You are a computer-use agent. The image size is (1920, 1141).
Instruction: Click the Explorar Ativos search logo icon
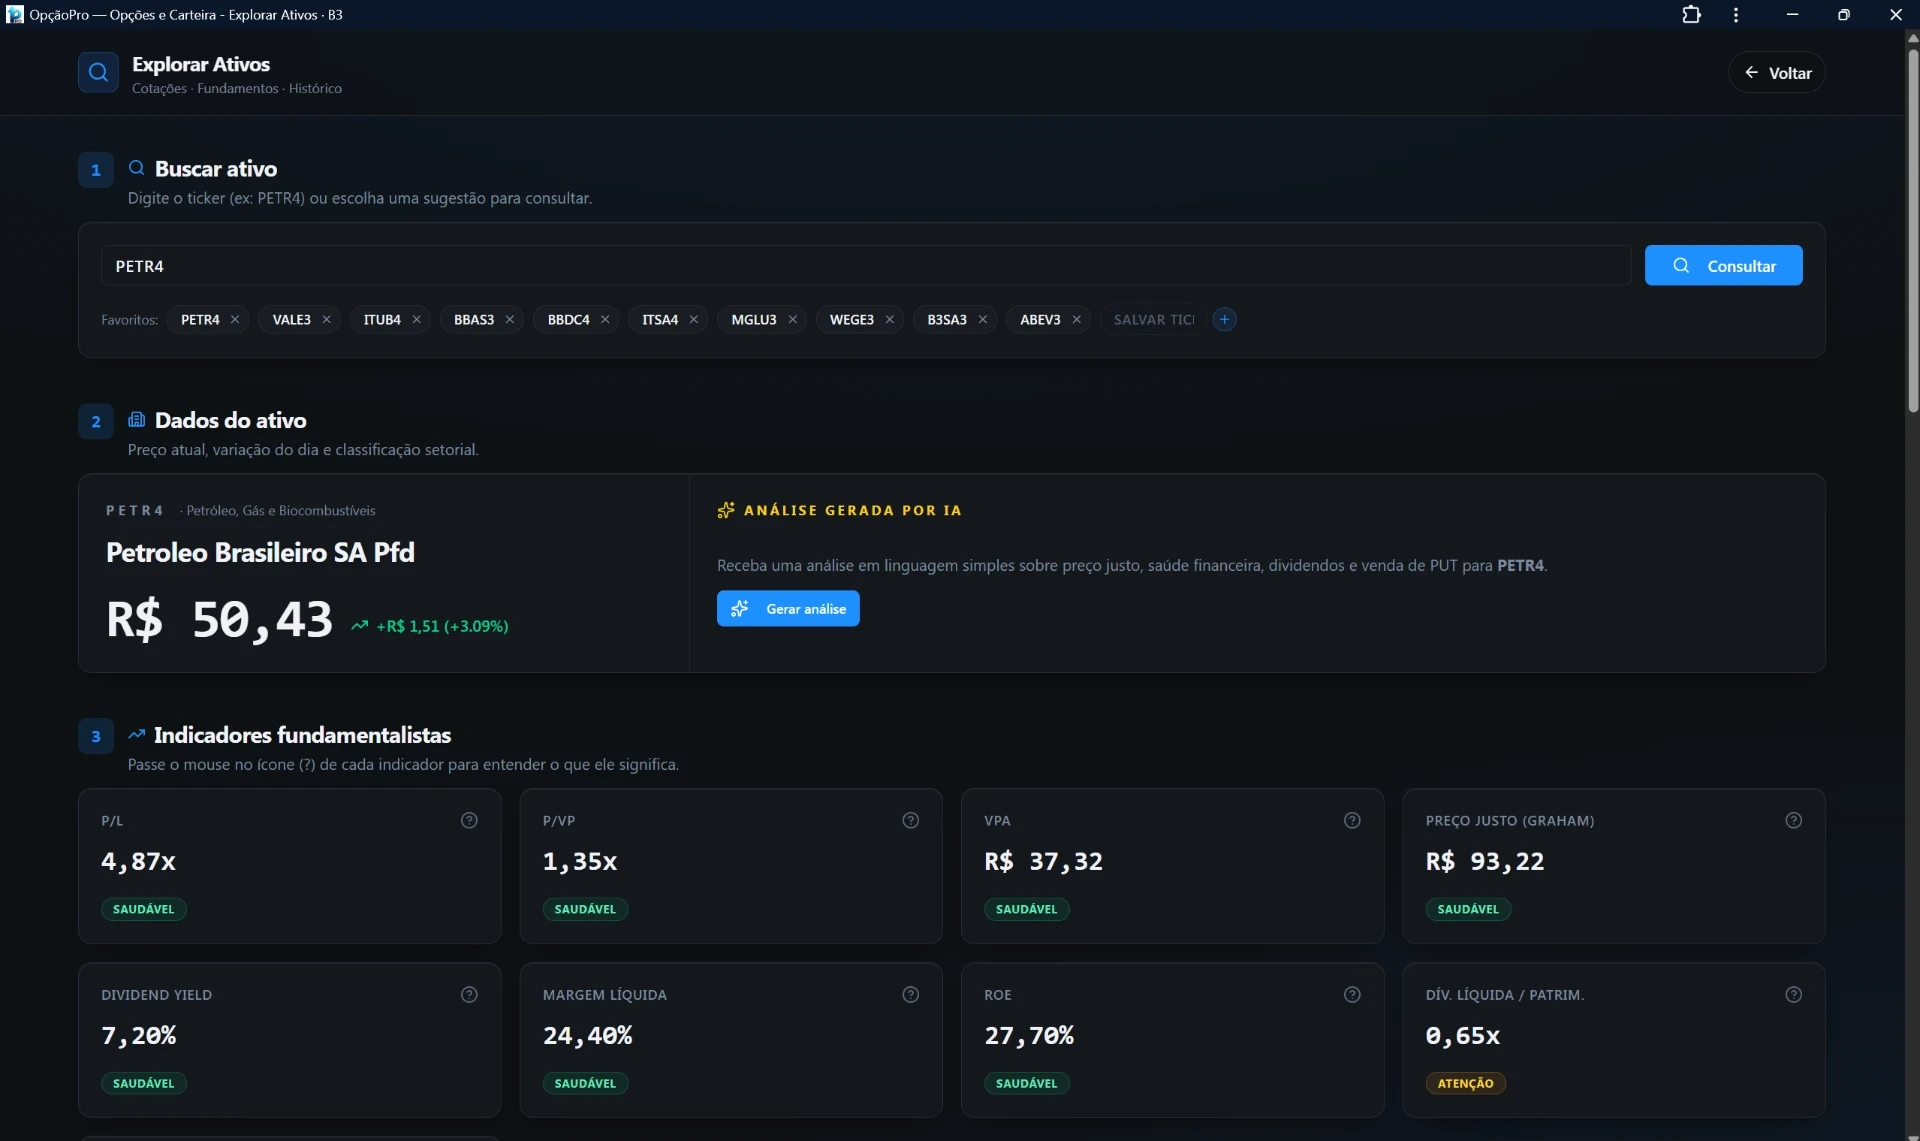click(98, 73)
